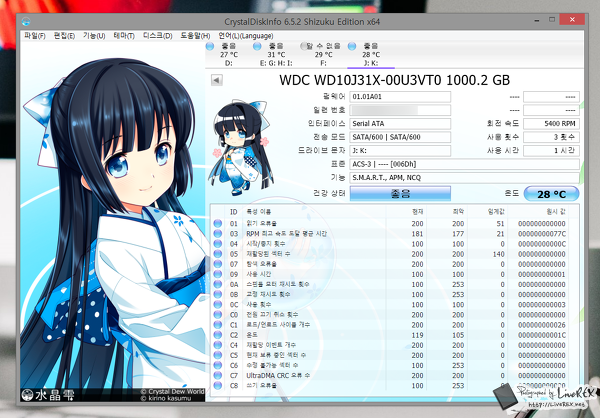Click the large Shizuku character artwork
600x418 pixels.
pos(112,222)
